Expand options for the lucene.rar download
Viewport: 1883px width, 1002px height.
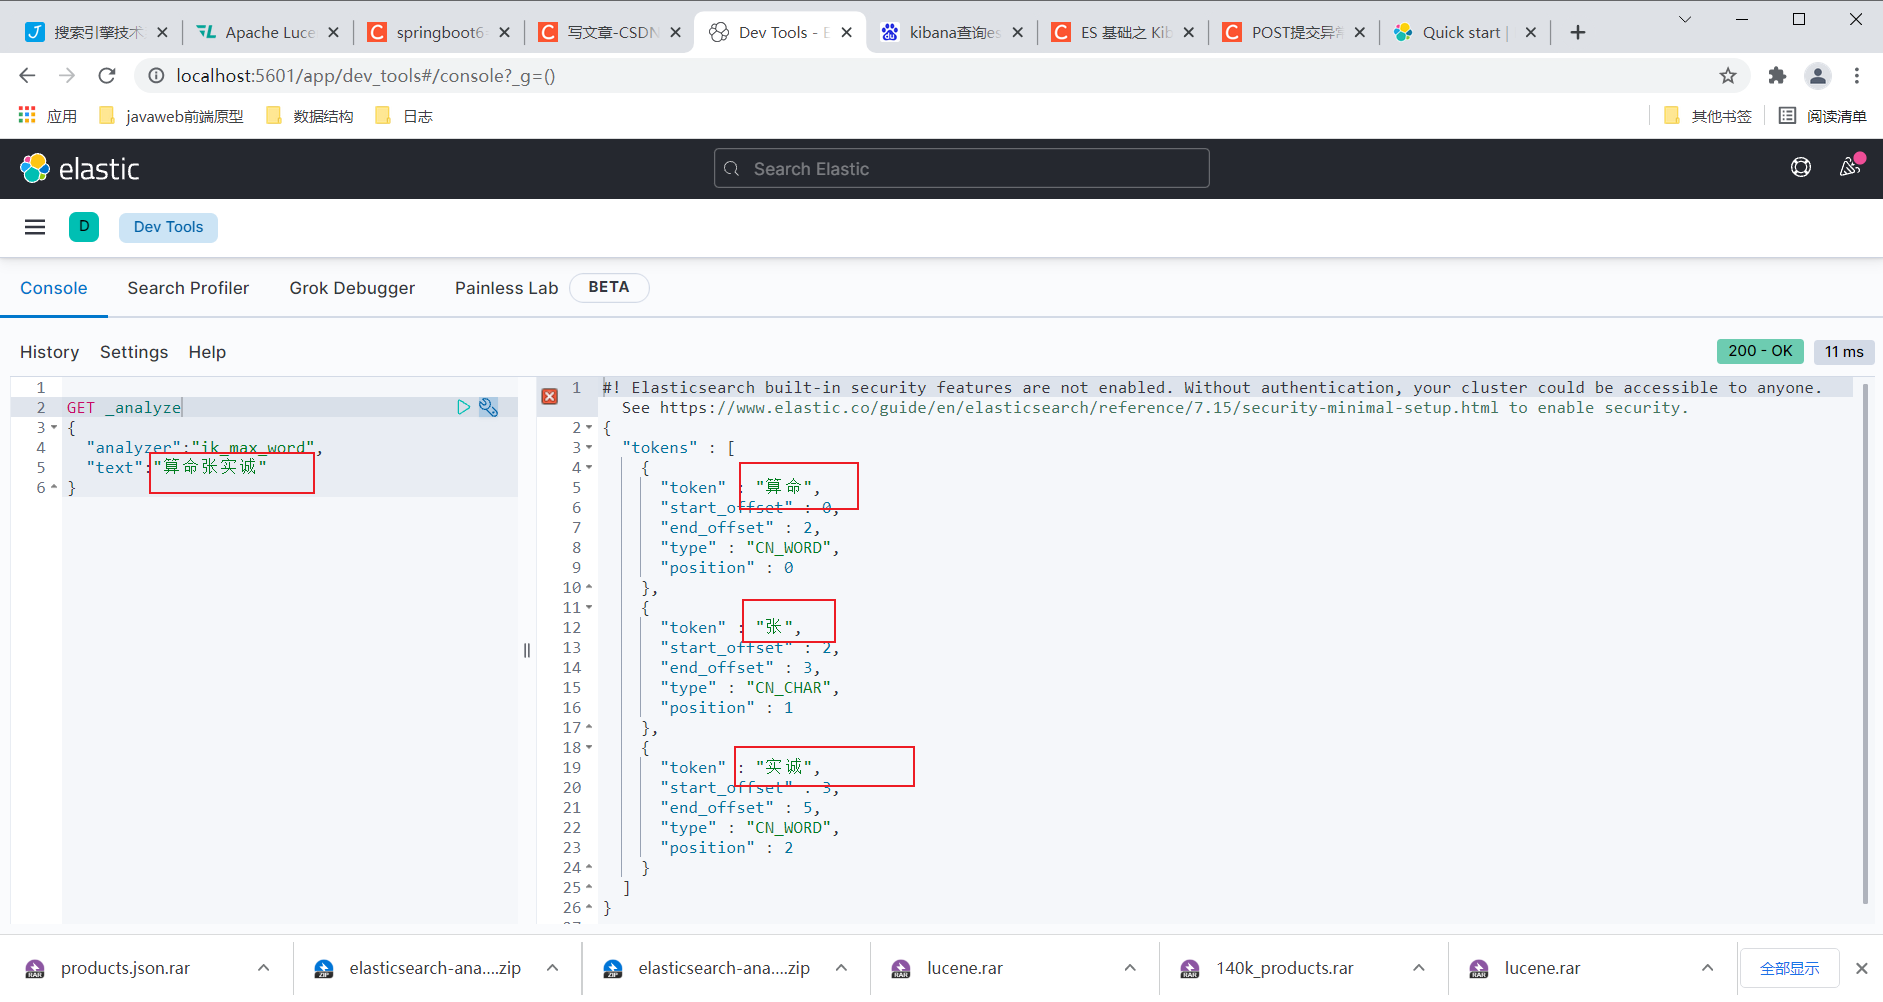click(x=1129, y=968)
